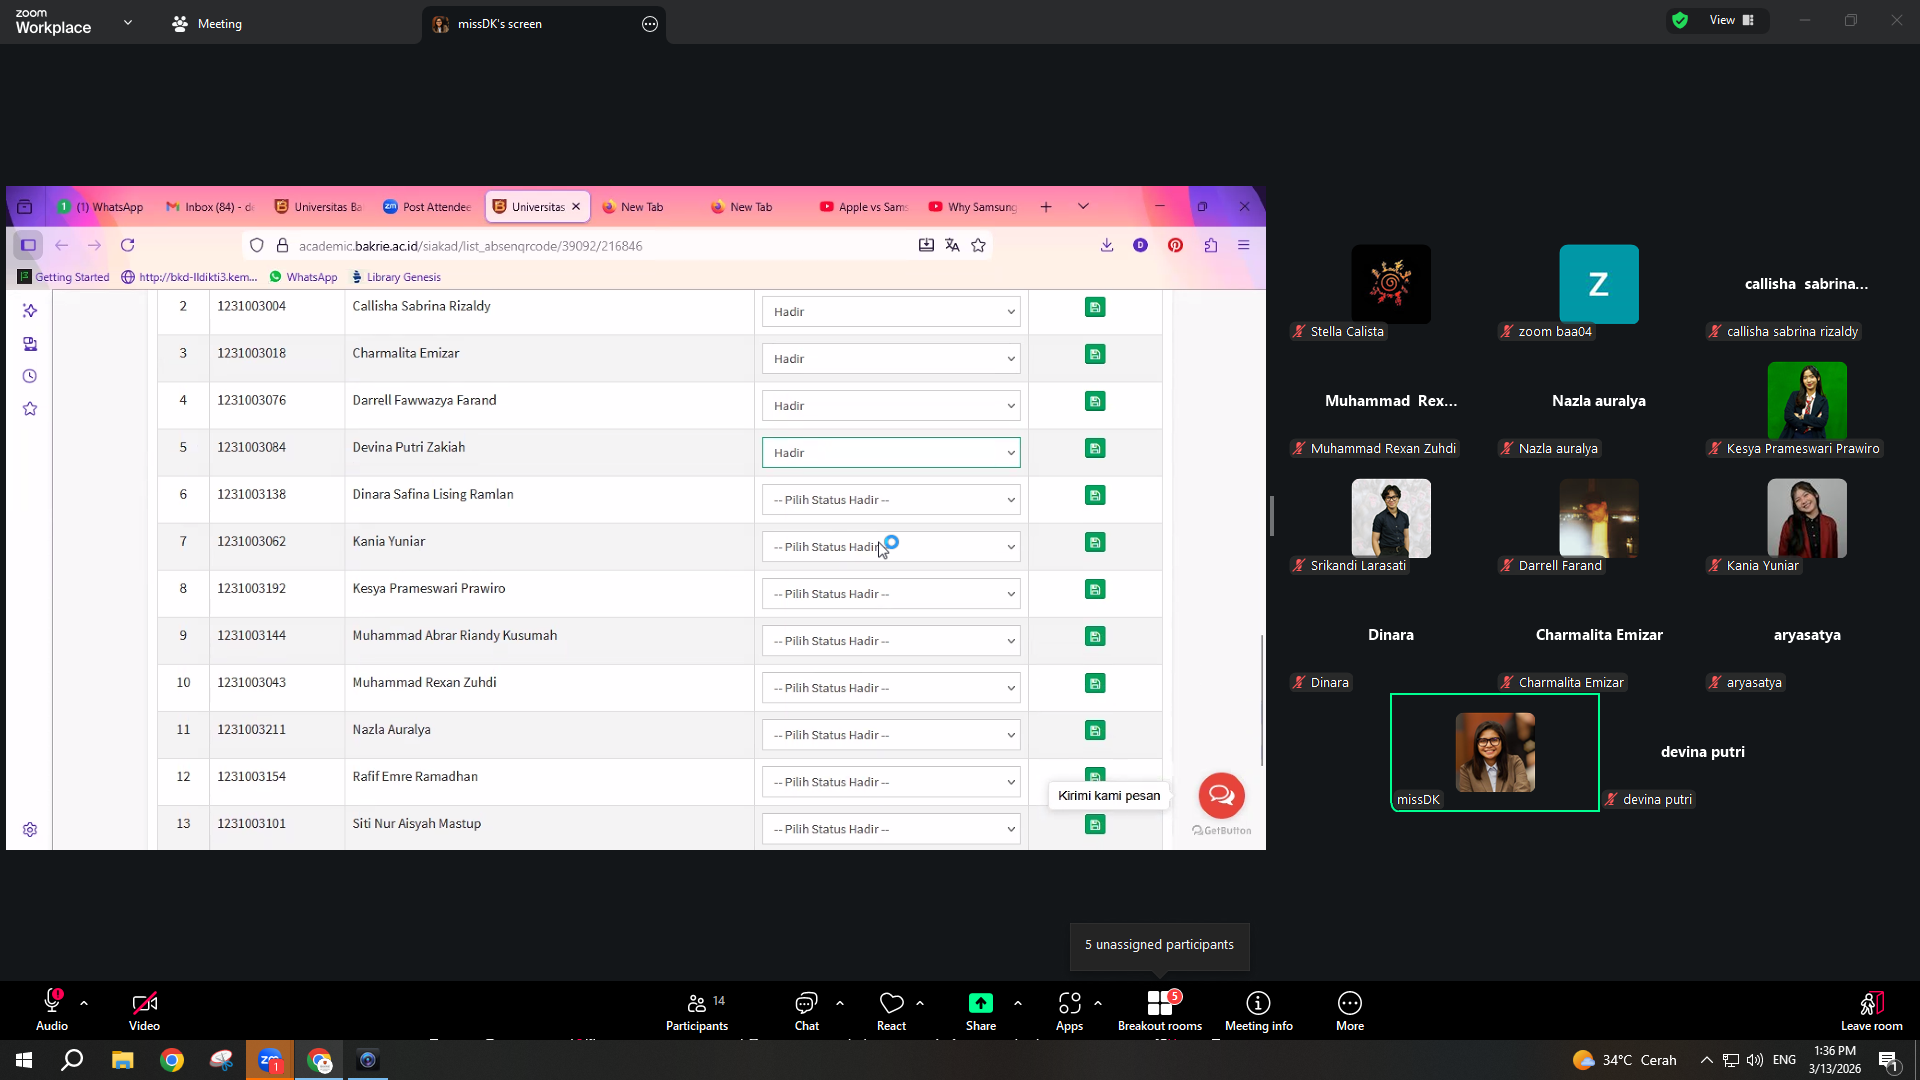
Task: Open a new browser tab with plus
Action: [1046, 207]
